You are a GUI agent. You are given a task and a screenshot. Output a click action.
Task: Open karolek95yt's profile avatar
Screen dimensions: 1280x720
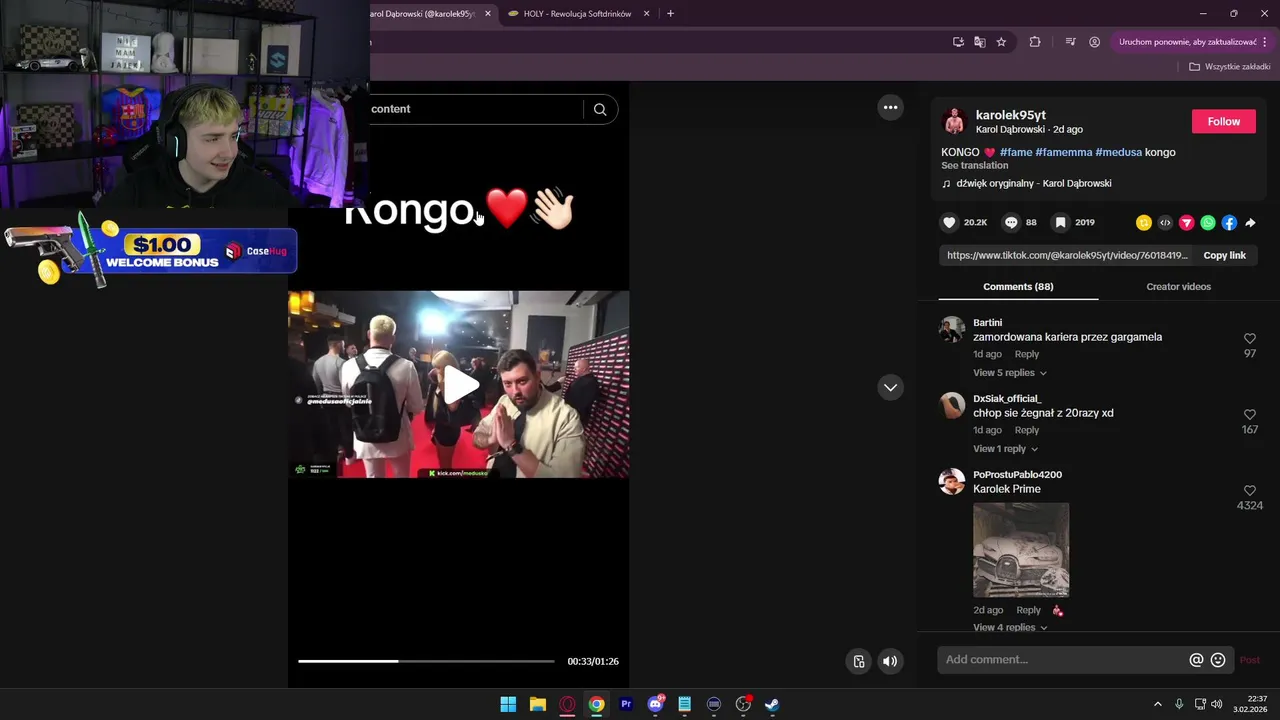[954, 121]
